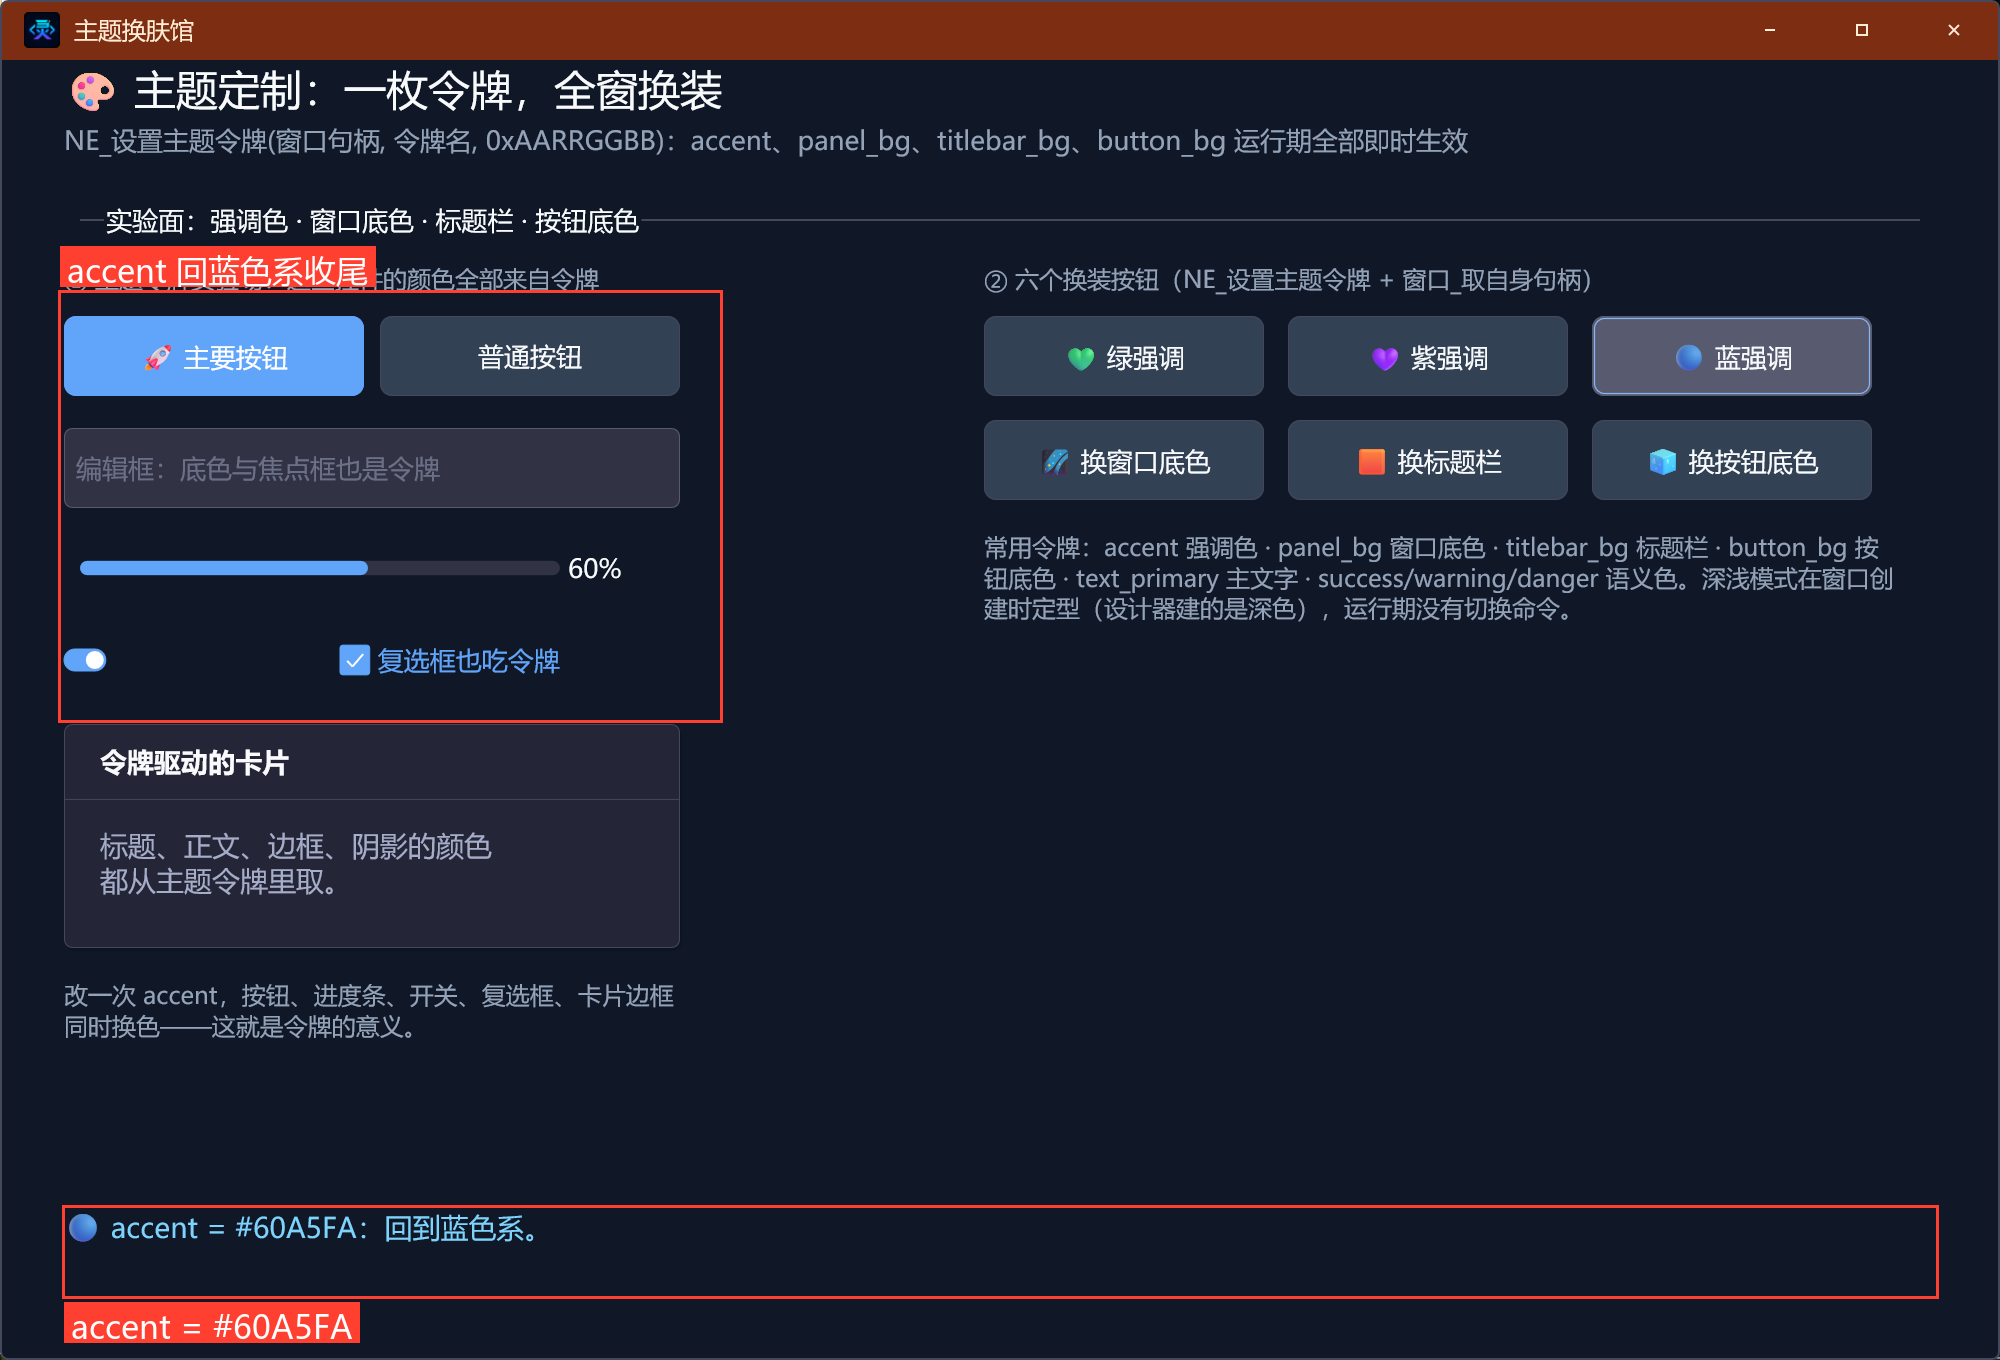Apply the 绿强调 green accent
The image size is (2000, 1360).
click(x=1124, y=357)
